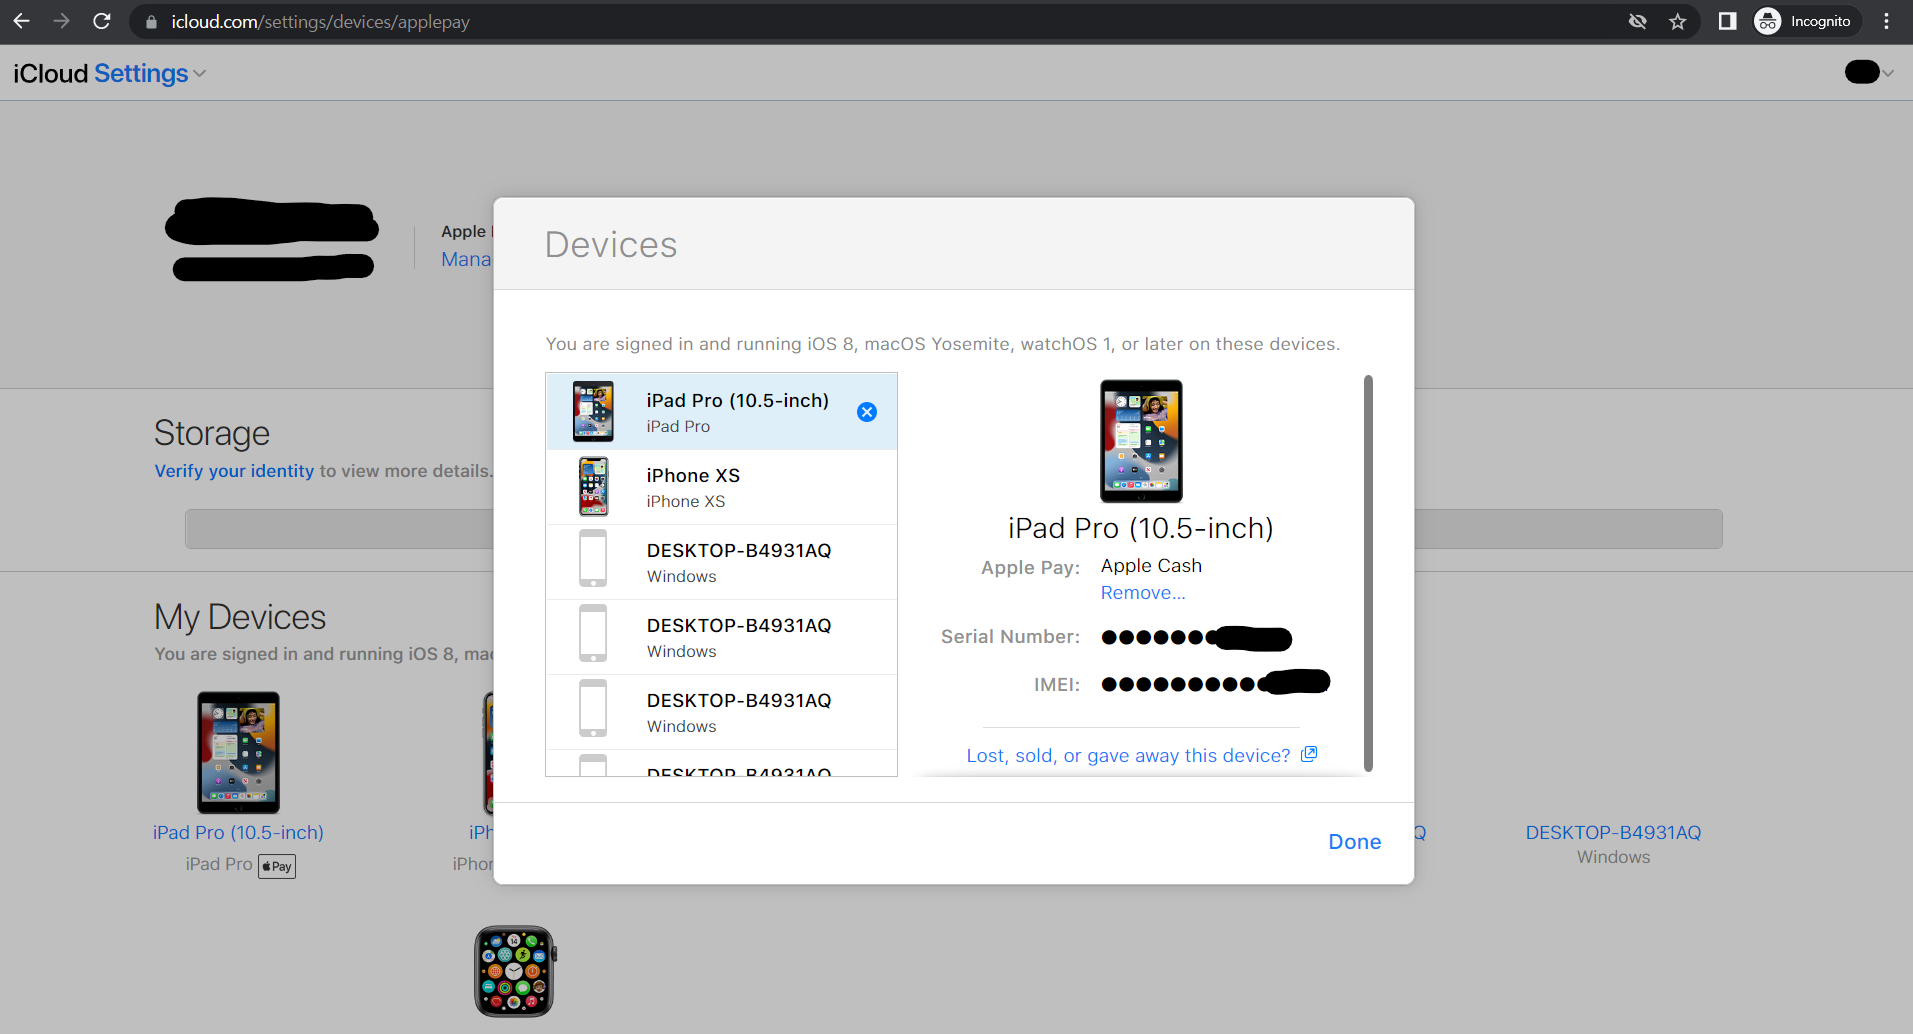Screen dimensions: 1913x1034
Task: Click 'Verify your identity' link under Storage
Action: (x=234, y=471)
